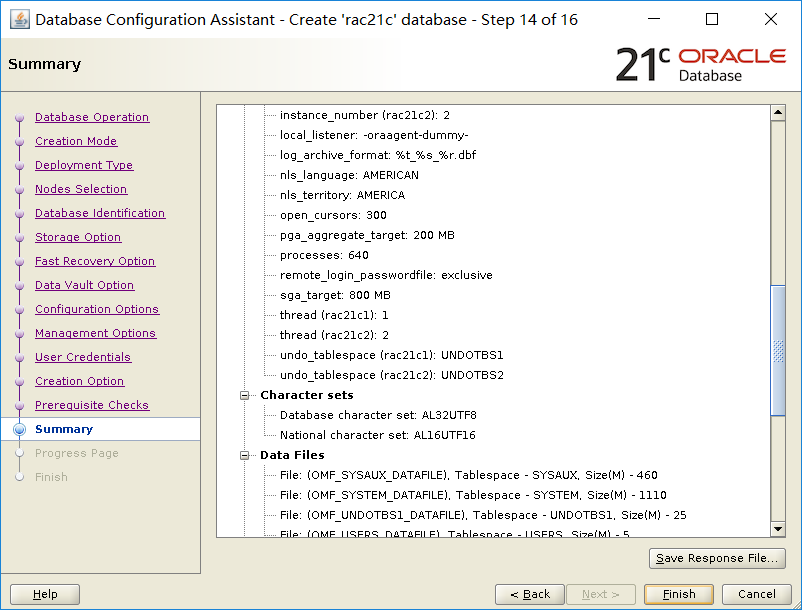Open Fast Recovery Option step
The image size is (802, 610).
coord(95,261)
